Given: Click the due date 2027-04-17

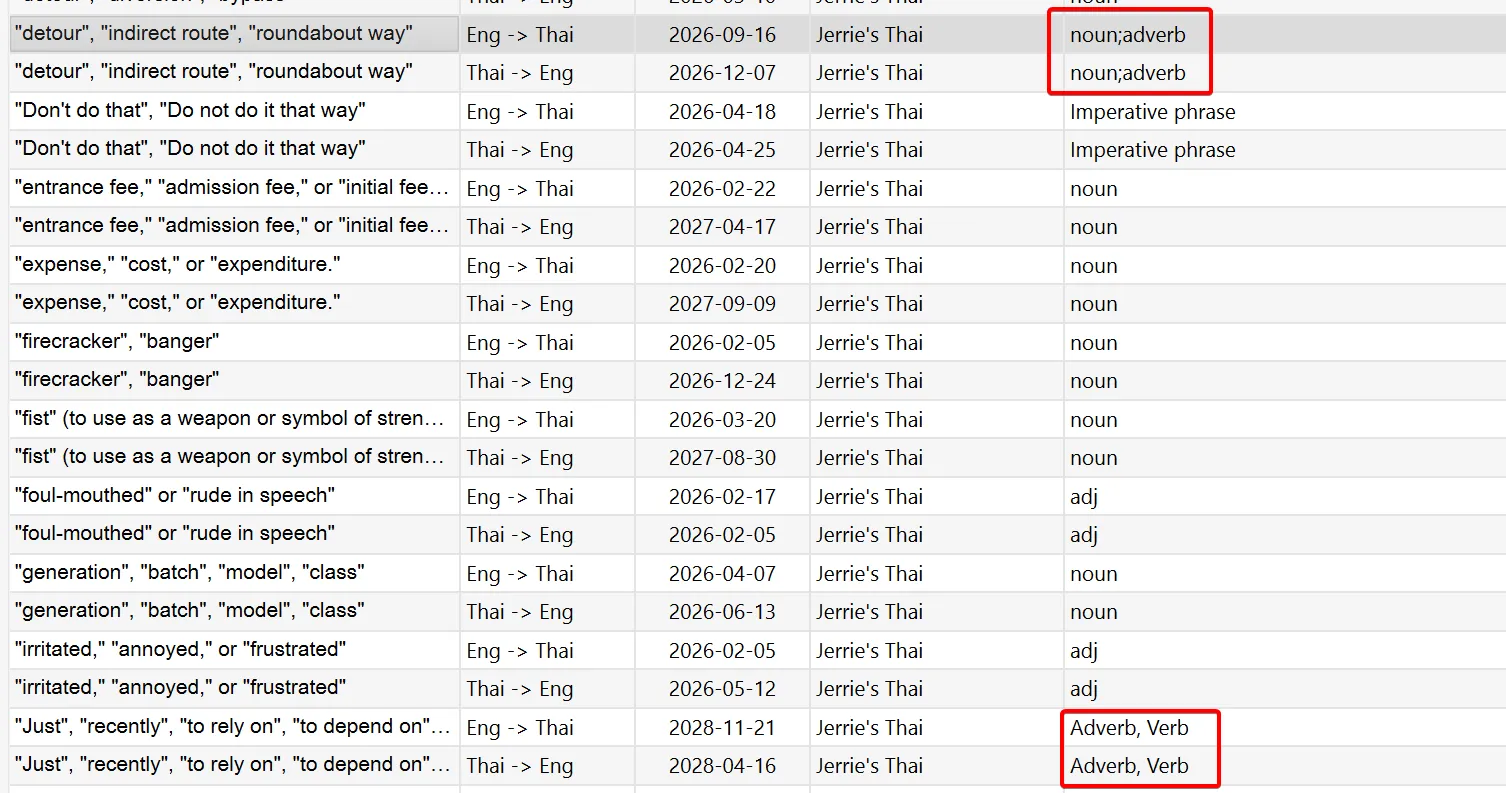Looking at the screenshot, I should click(x=722, y=227).
